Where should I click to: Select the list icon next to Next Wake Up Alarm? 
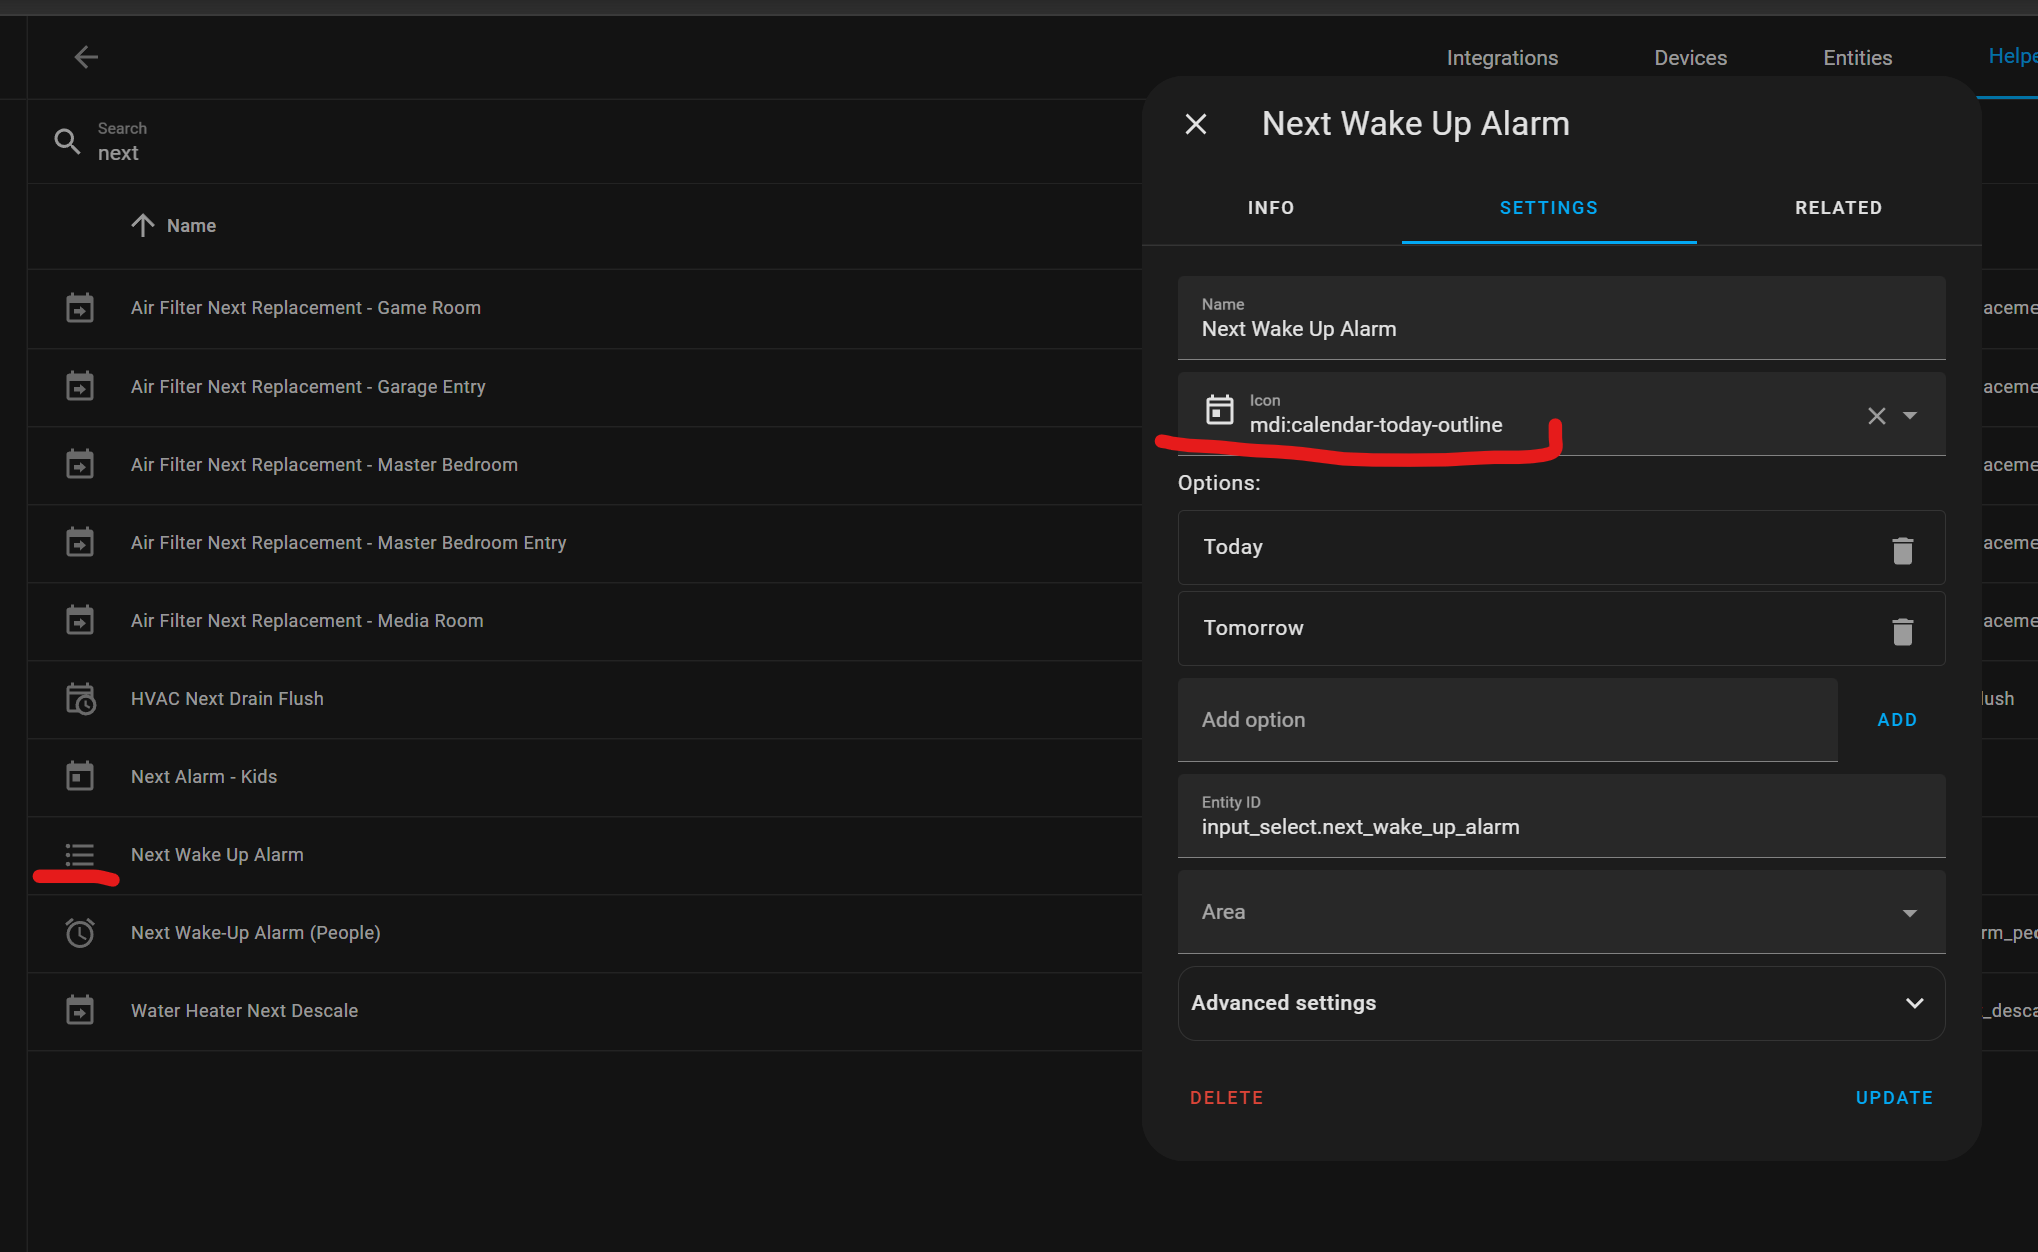(x=80, y=855)
